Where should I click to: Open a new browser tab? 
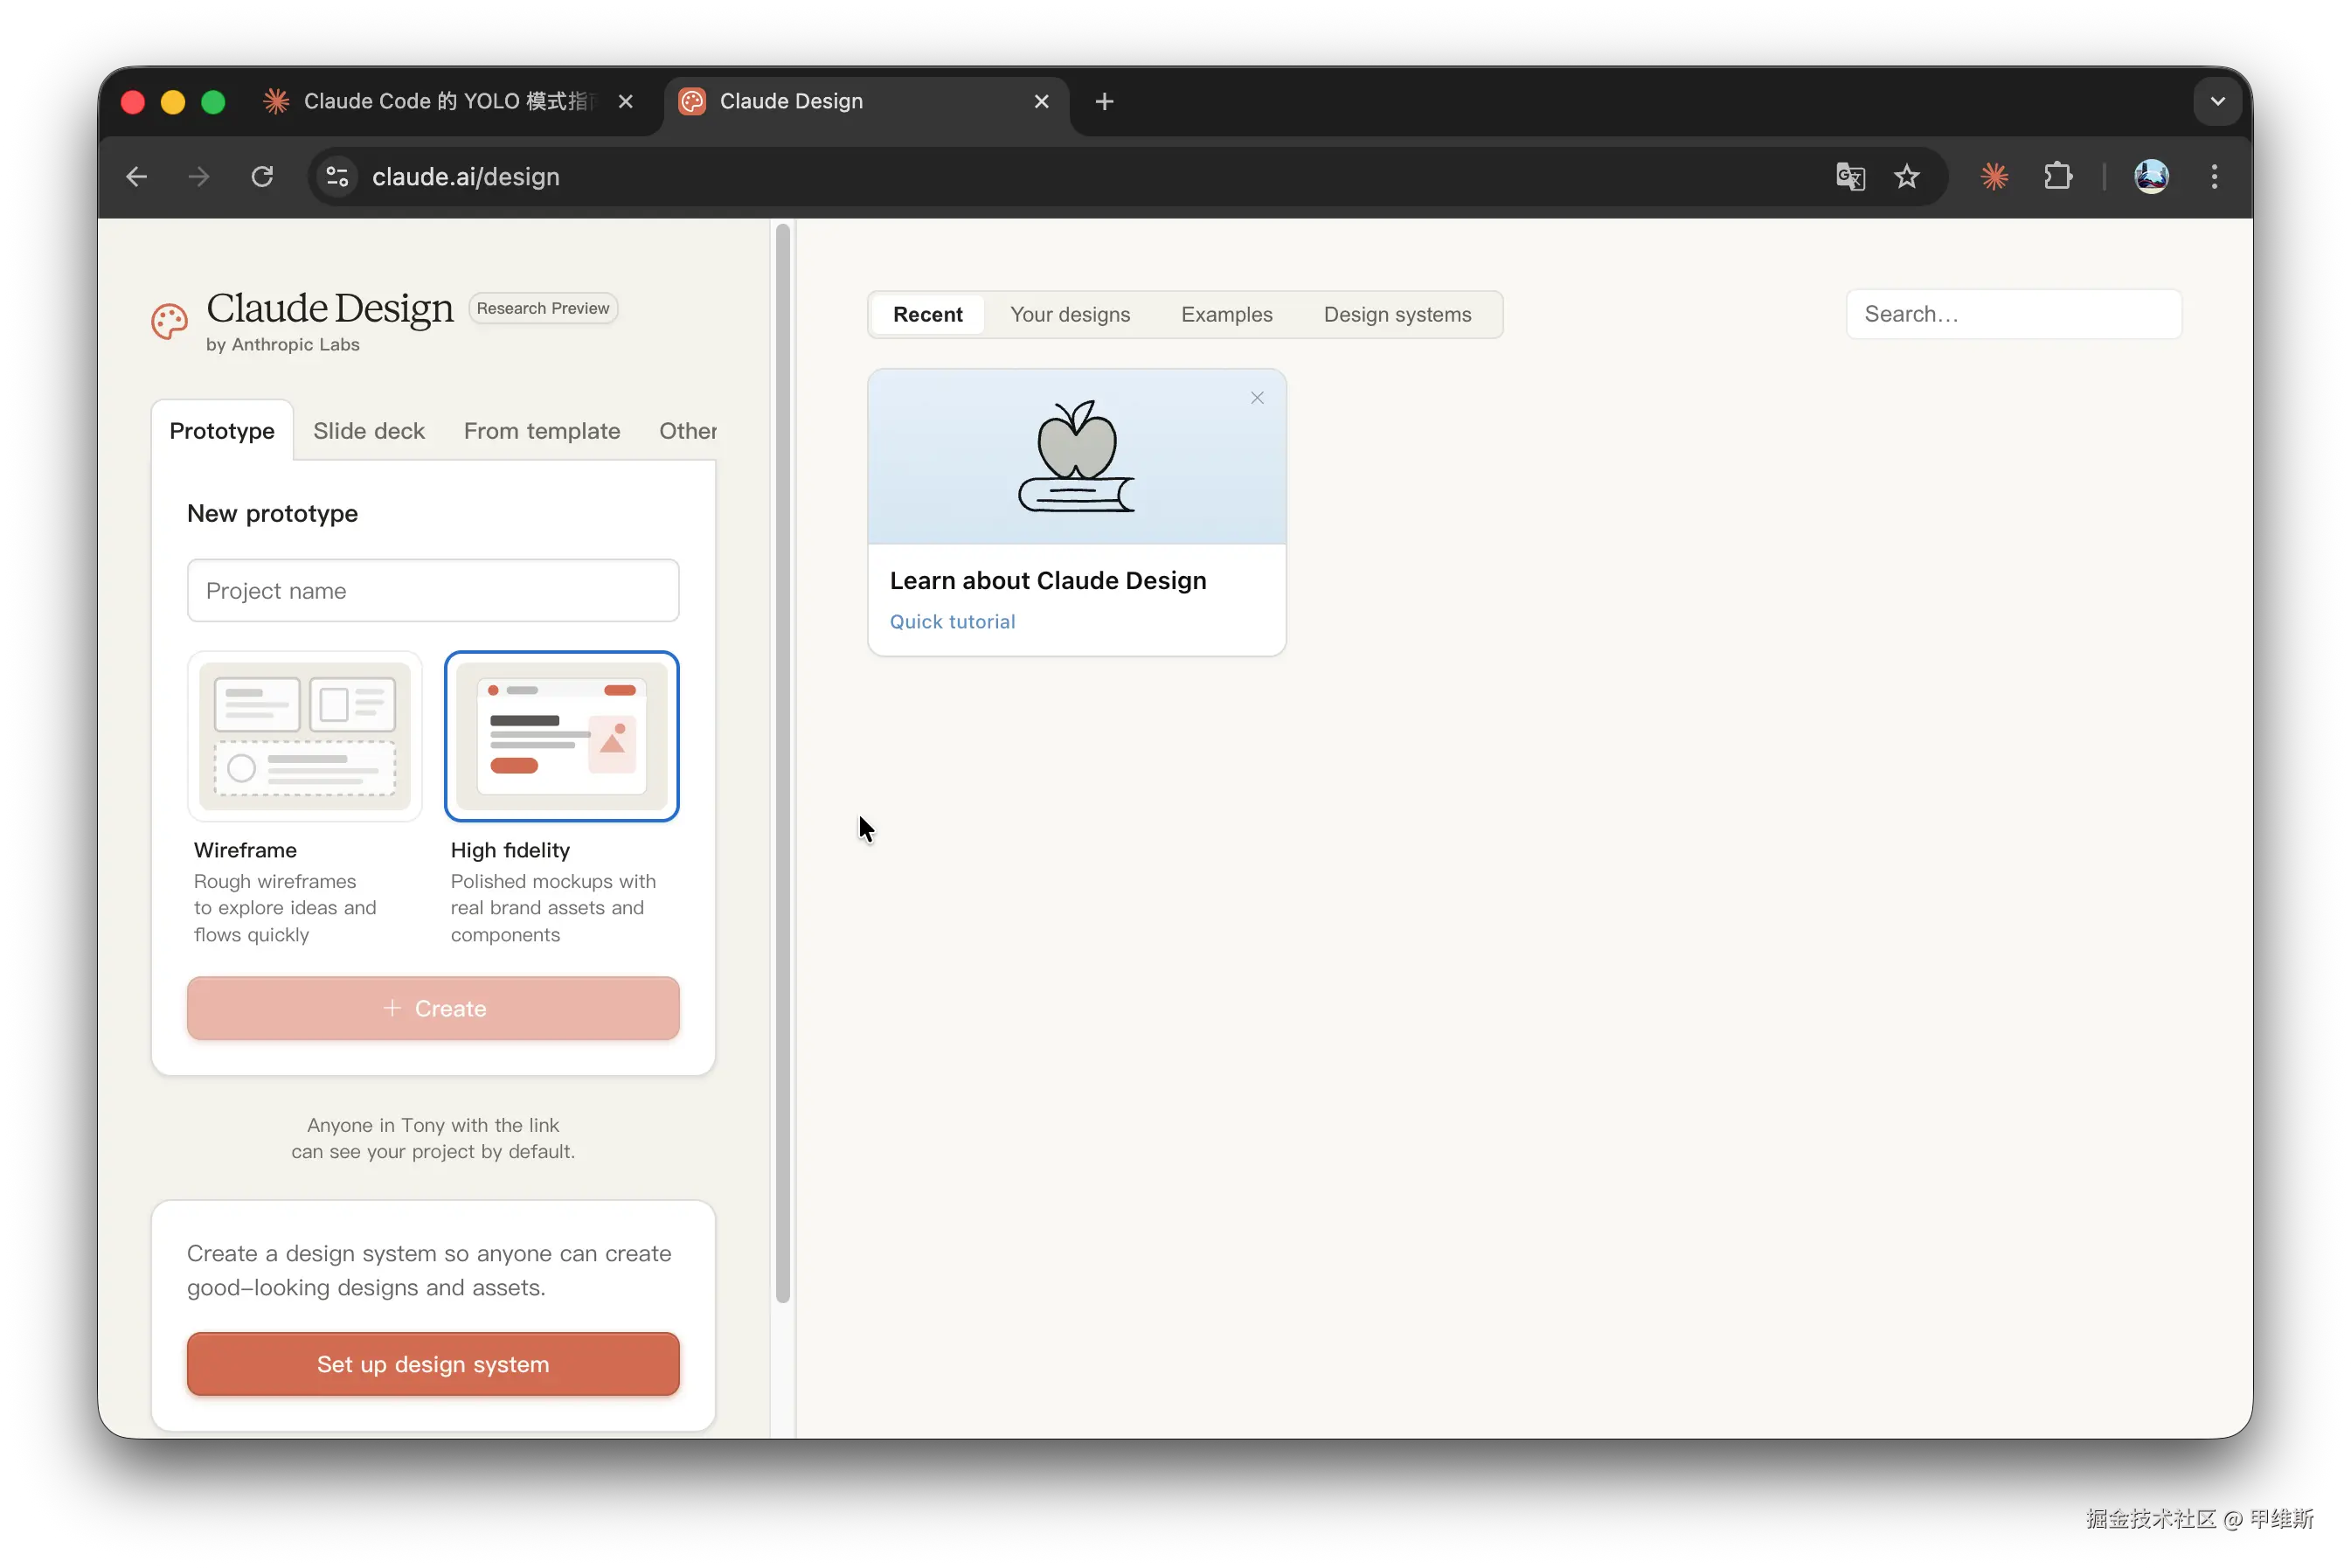1104,101
